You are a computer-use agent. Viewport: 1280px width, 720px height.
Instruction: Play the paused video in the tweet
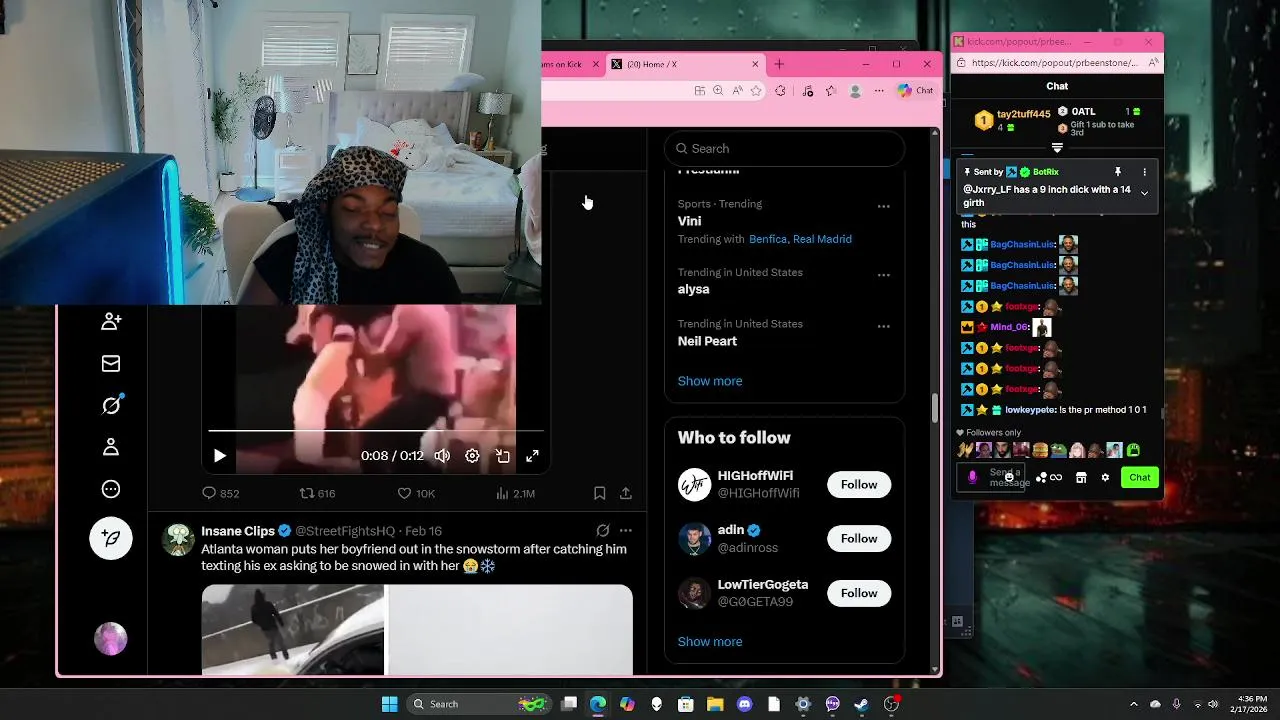tap(219, 456)
